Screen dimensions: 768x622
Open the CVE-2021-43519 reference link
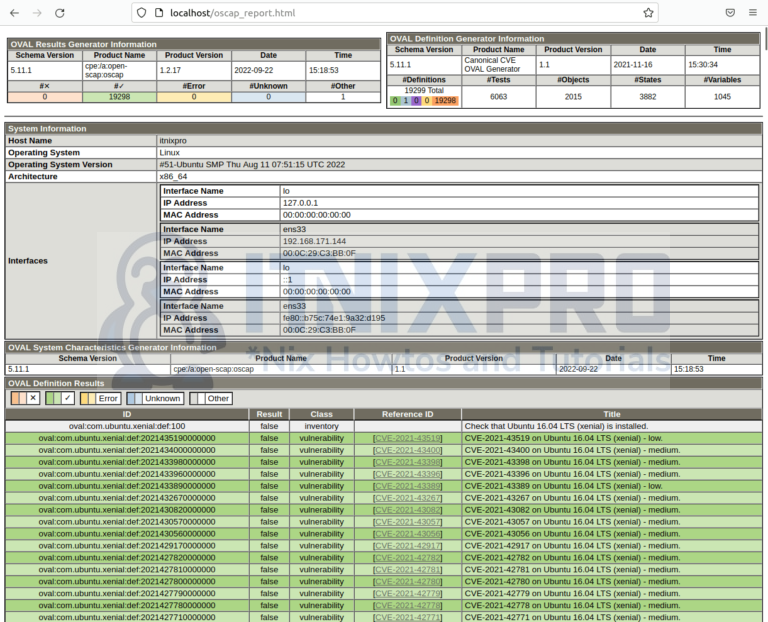[407, 438]
